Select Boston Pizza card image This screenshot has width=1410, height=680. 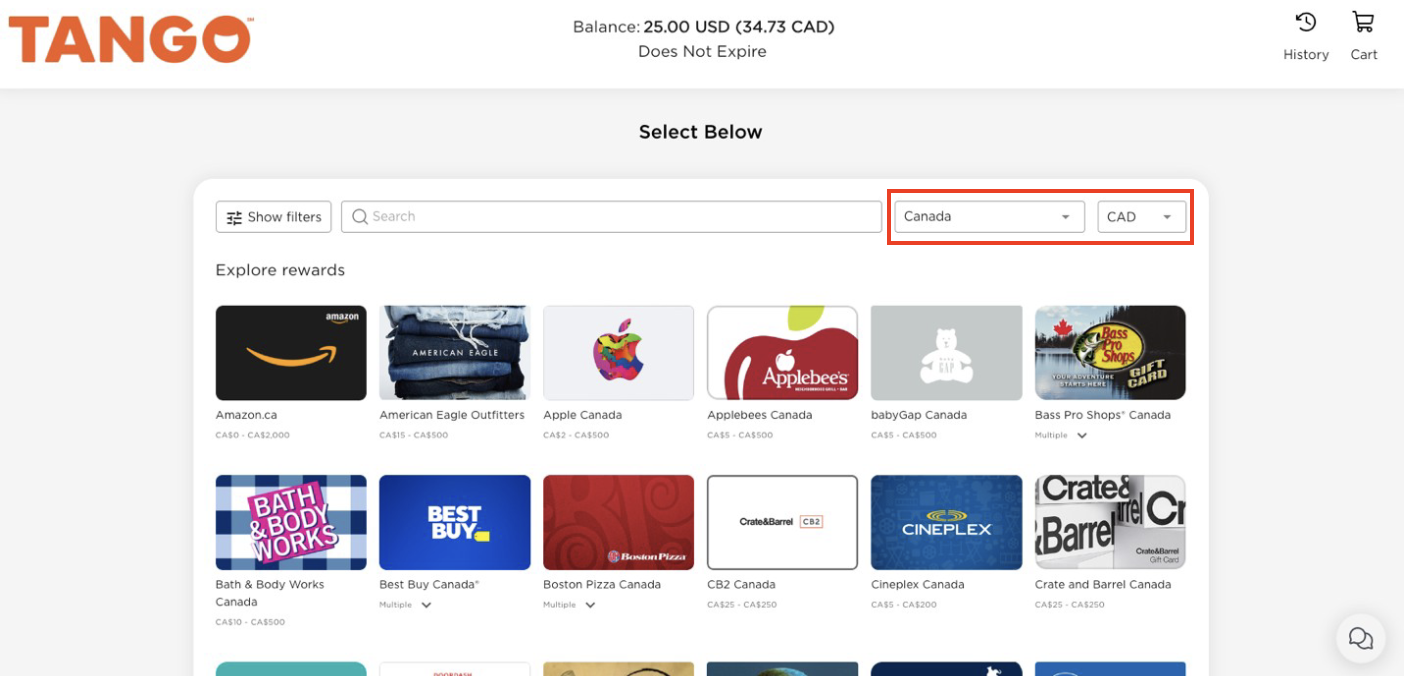[621, 525]
